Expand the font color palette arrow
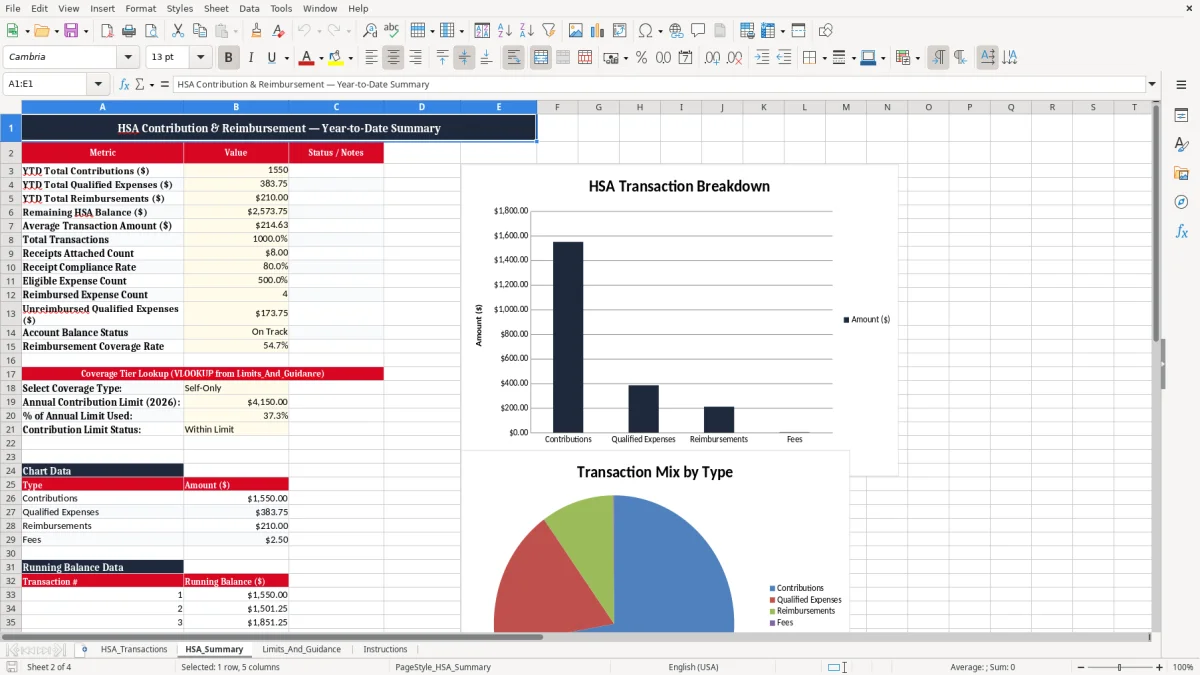 pyautogui.click(x=321, y=58)
